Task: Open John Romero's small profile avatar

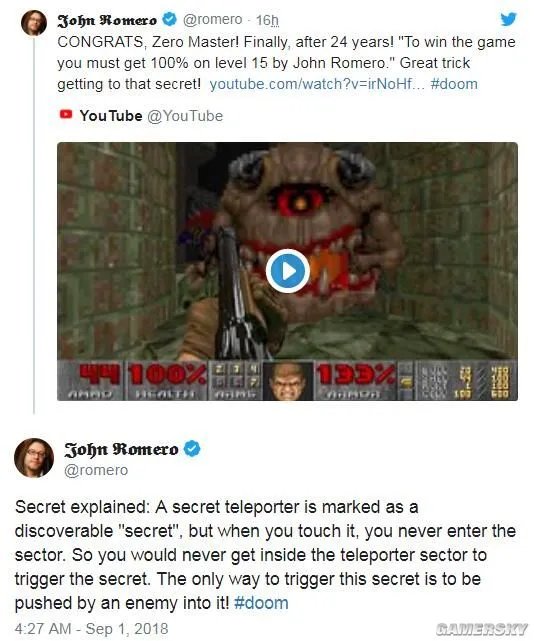Action: [x=34, y=22]
